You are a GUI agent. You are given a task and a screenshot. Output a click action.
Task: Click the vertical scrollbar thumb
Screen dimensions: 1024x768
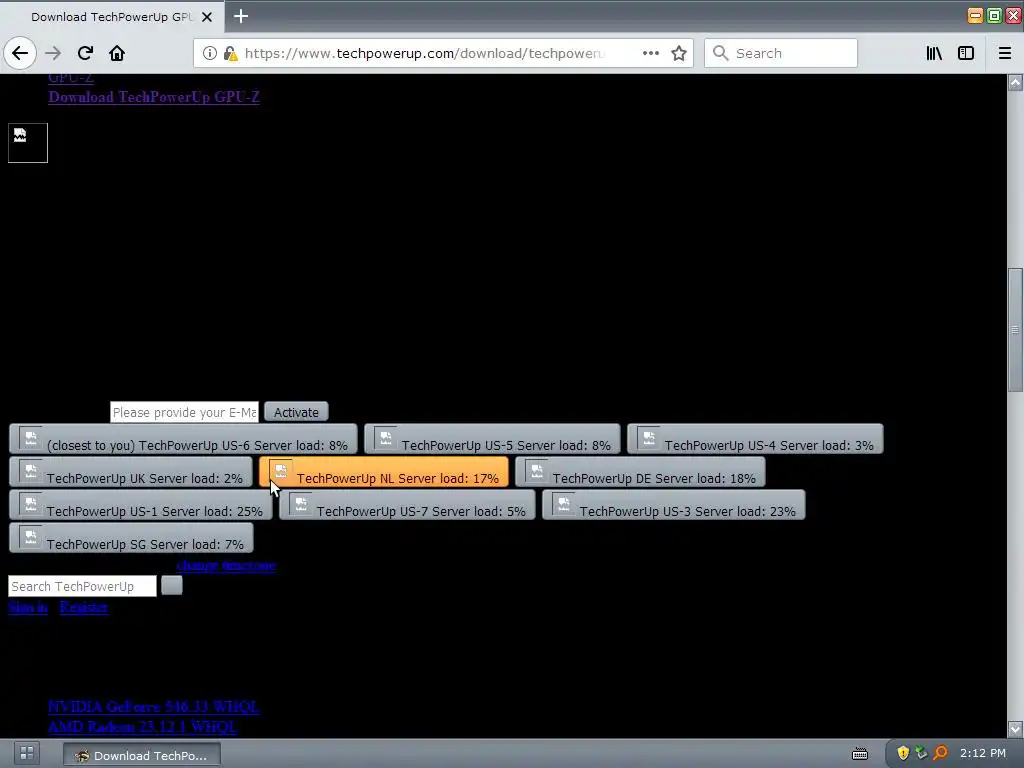click(x=1016, y=330)
